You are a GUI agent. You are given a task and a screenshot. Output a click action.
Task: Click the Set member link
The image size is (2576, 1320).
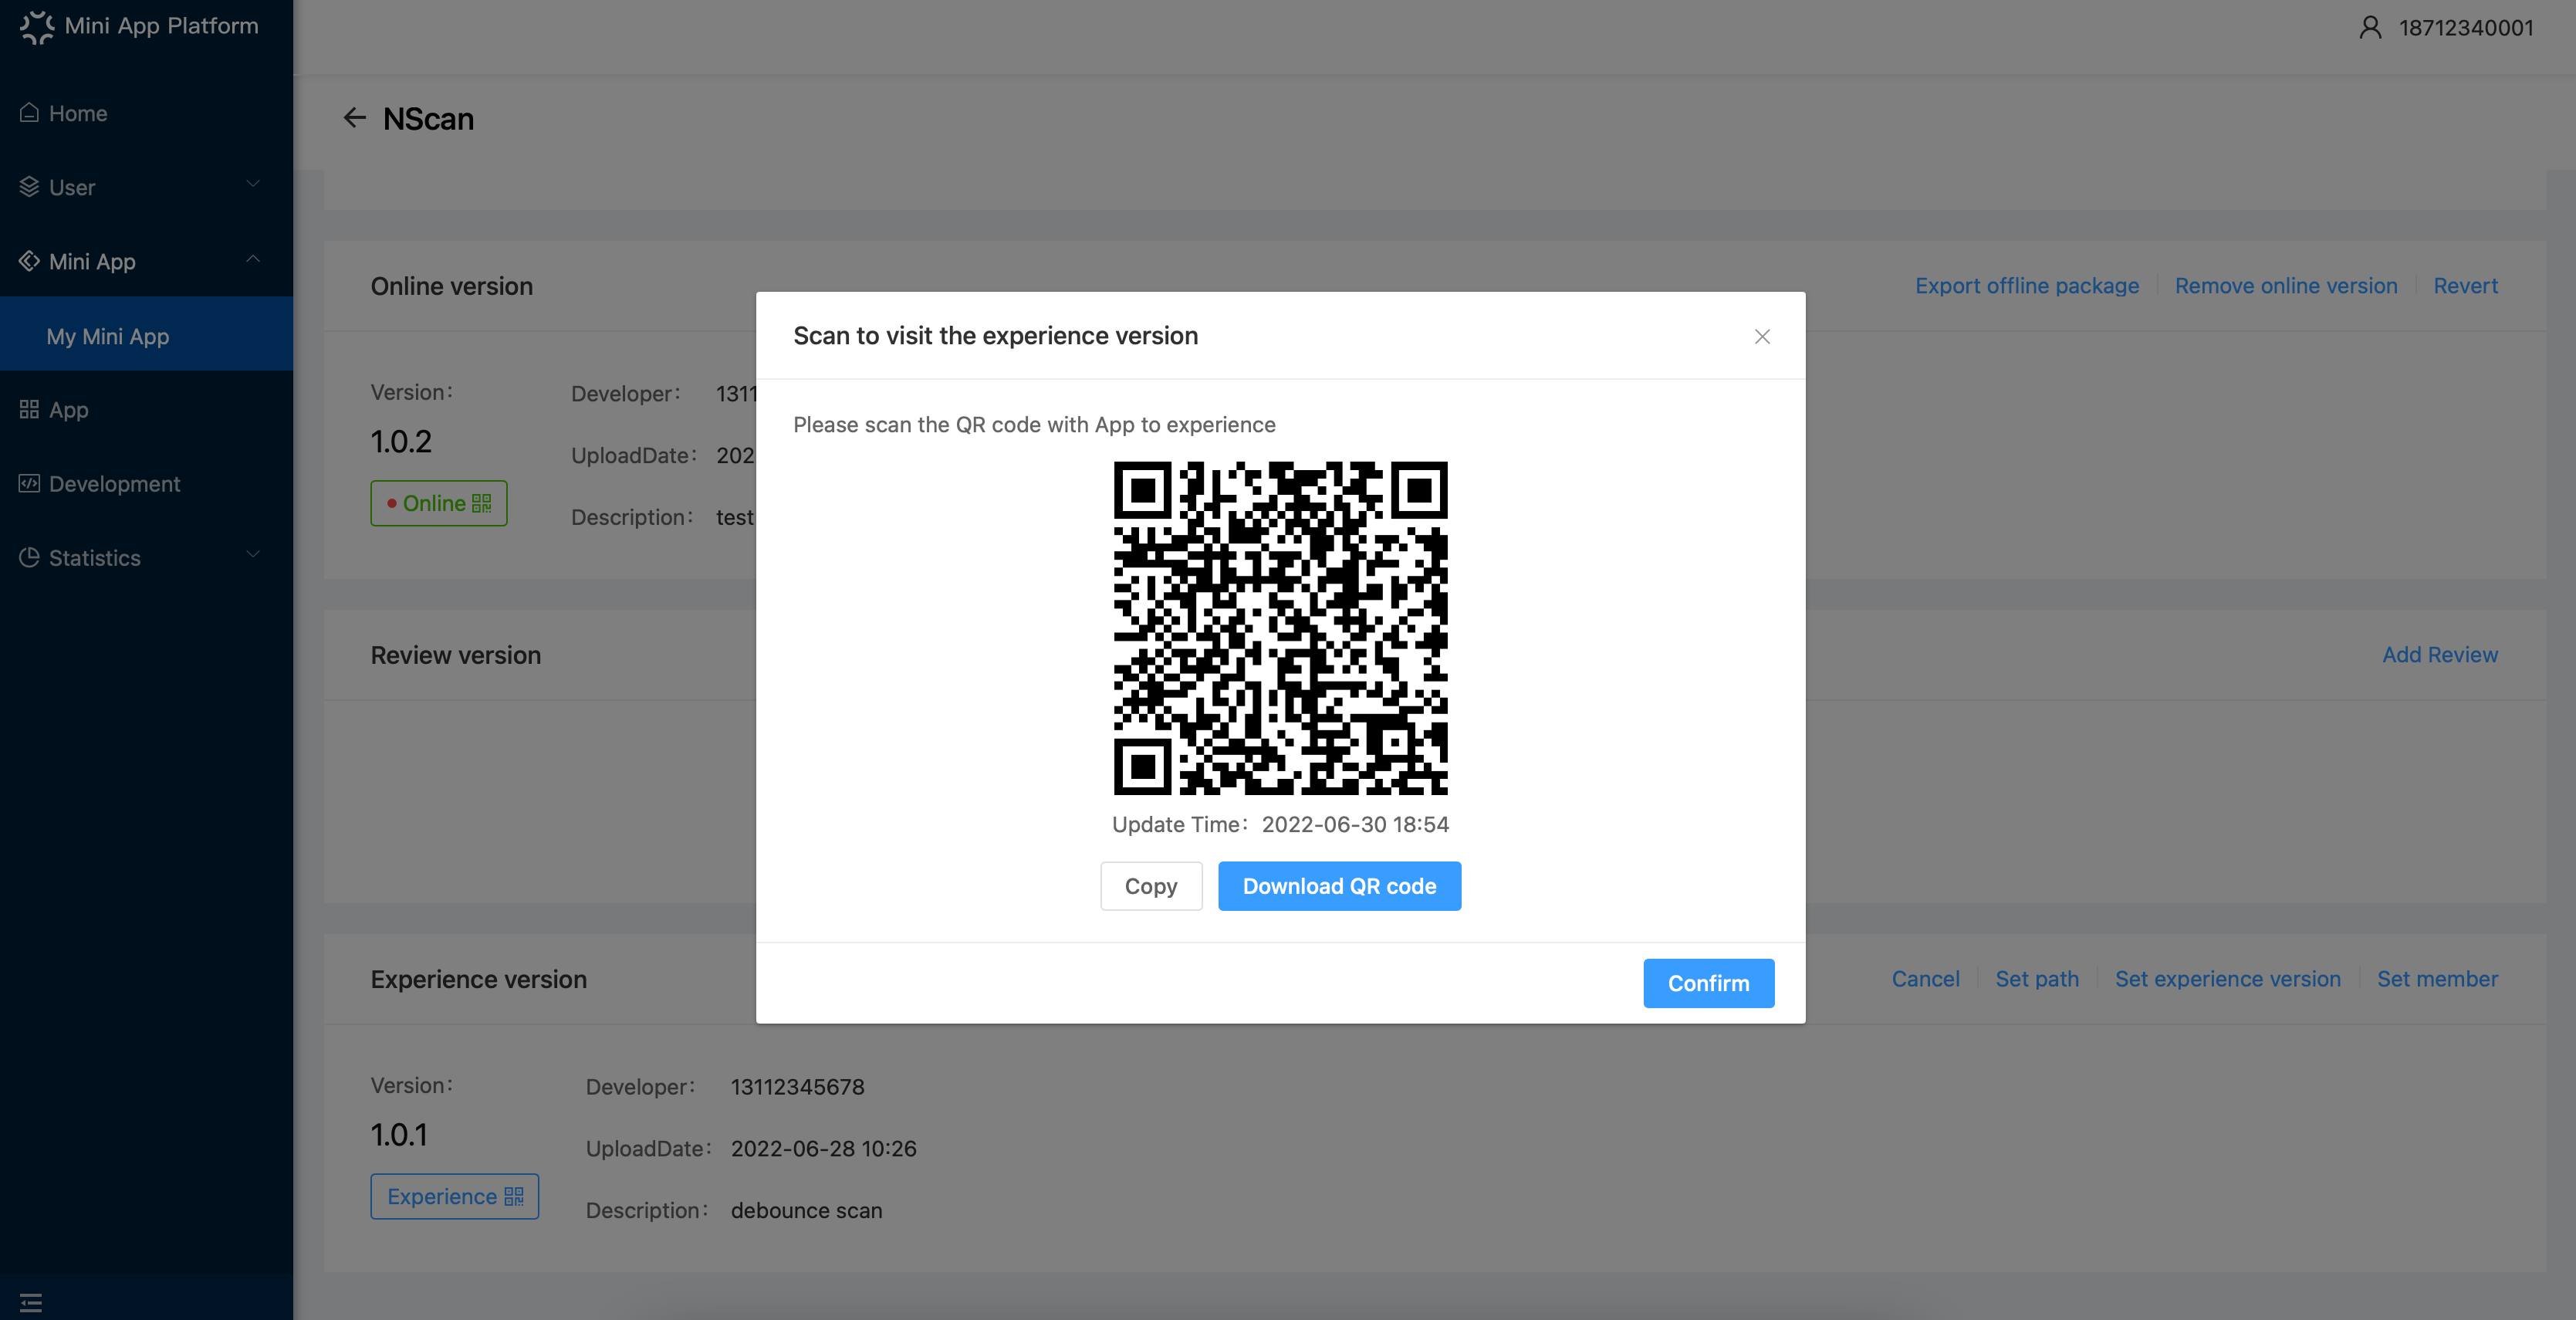2437,979
